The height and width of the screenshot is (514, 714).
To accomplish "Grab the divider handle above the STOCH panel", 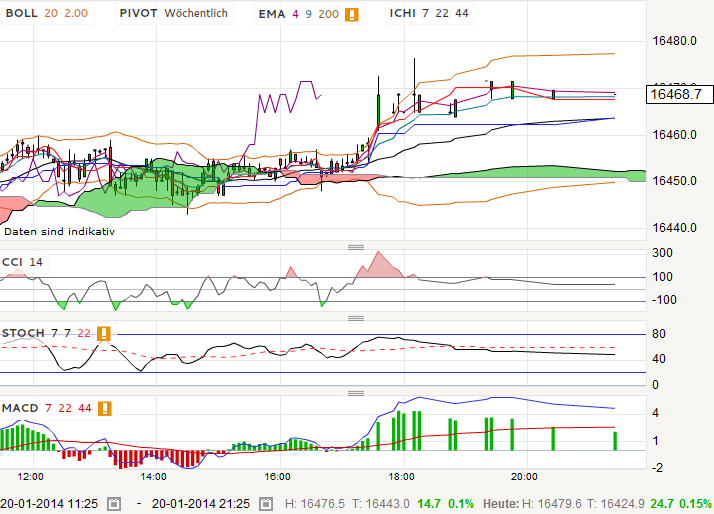I will [356, 318].
